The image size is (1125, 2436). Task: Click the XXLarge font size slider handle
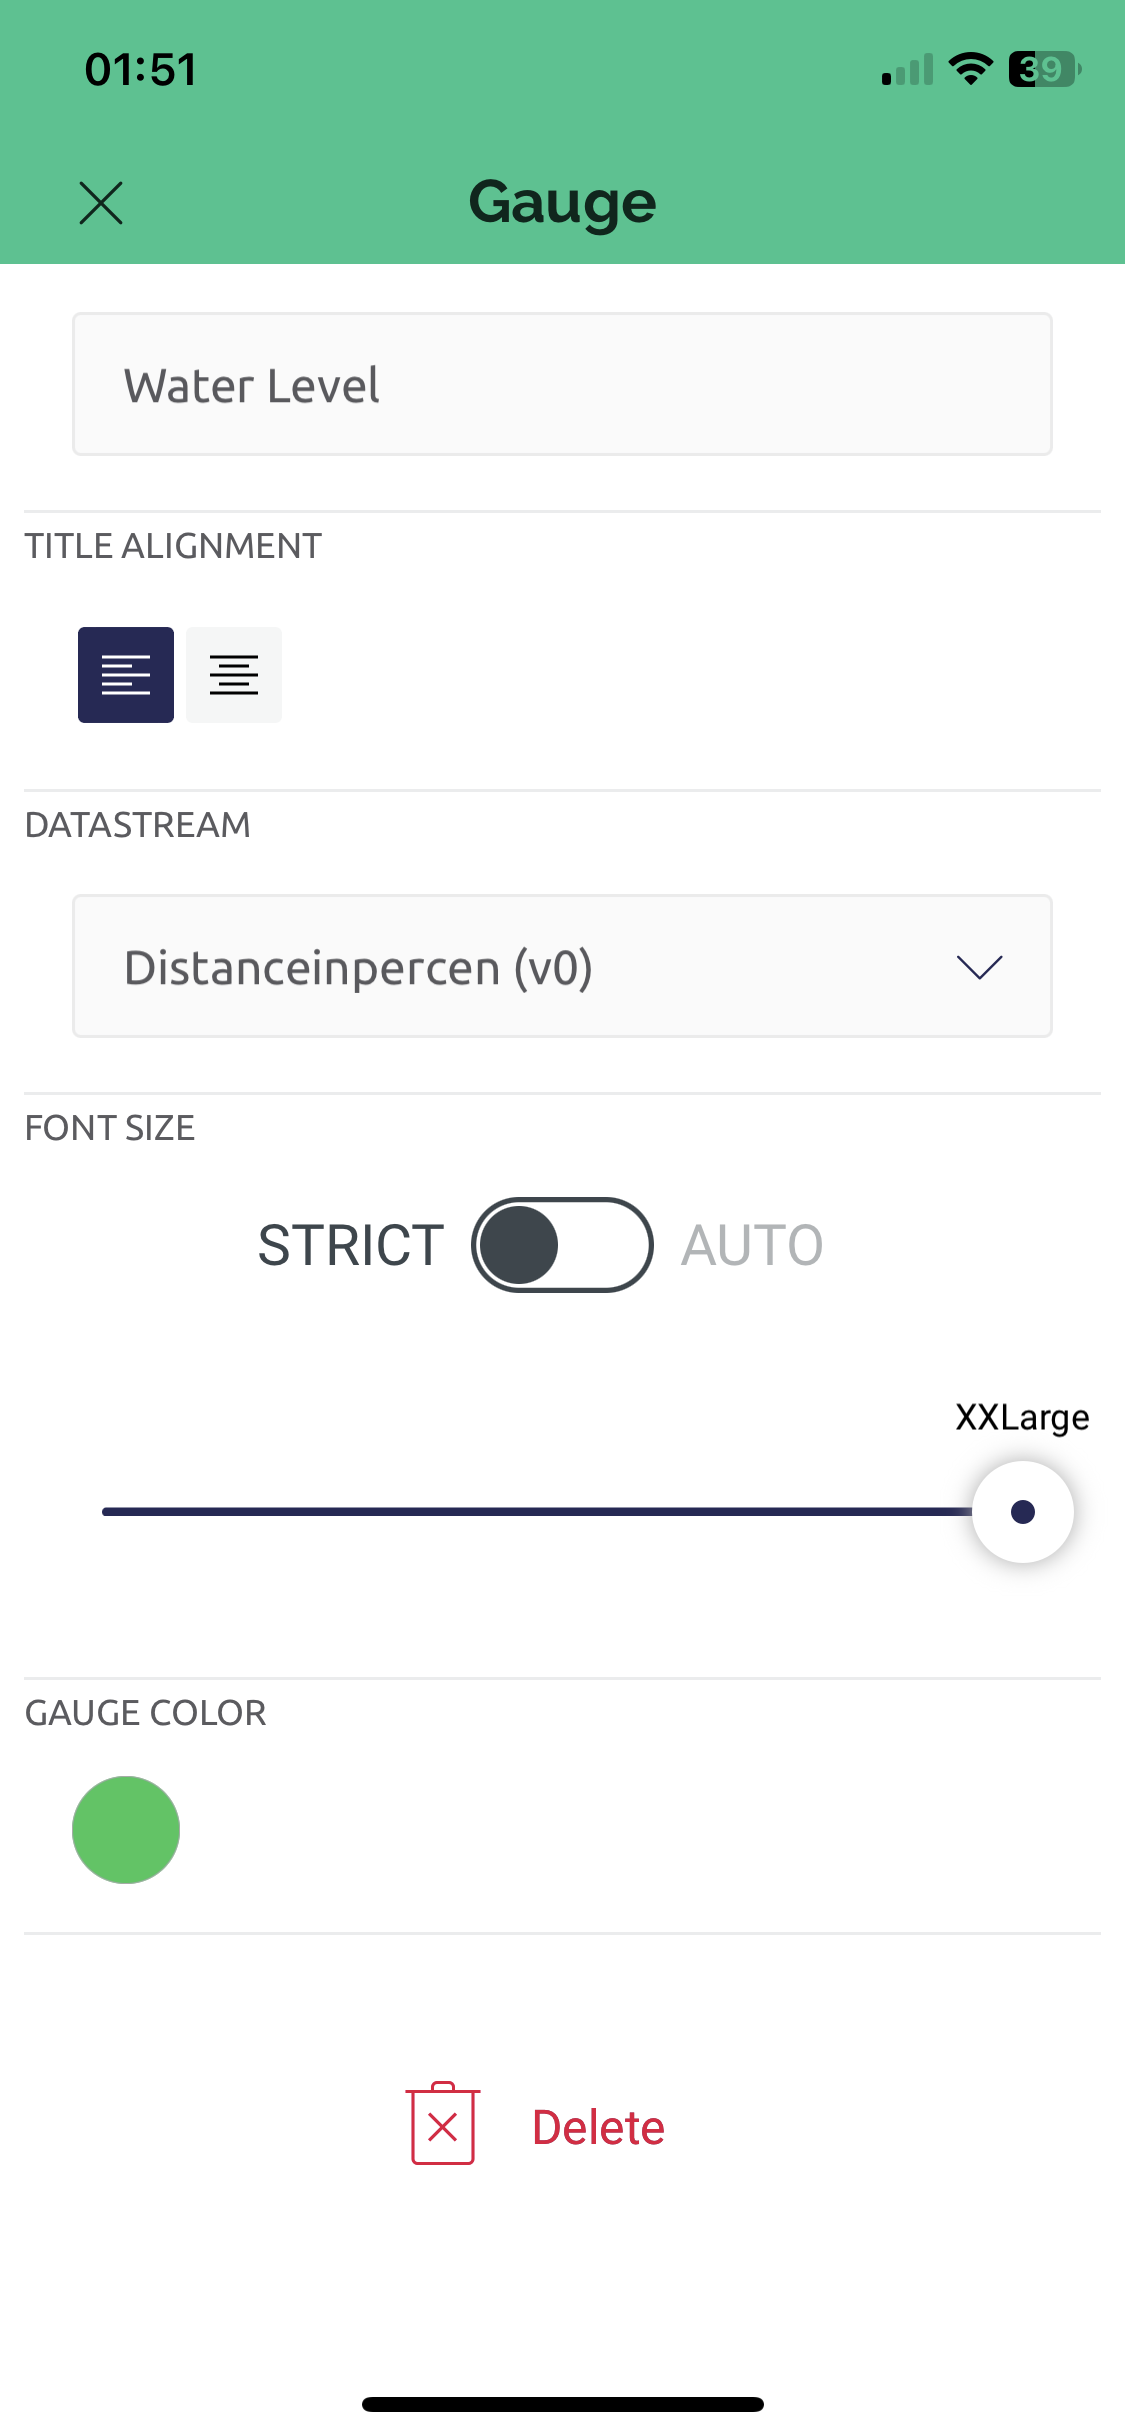click(x=1023, y=1512)
